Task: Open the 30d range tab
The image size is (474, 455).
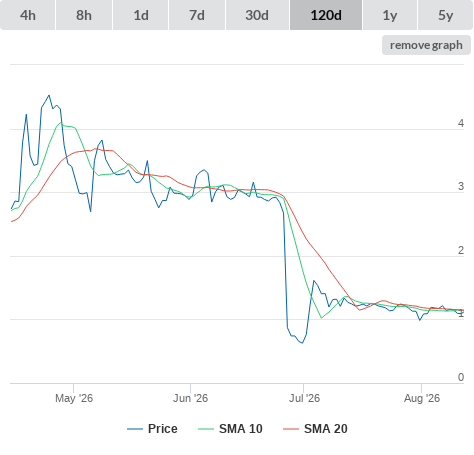Action: (x=257, y=15)
